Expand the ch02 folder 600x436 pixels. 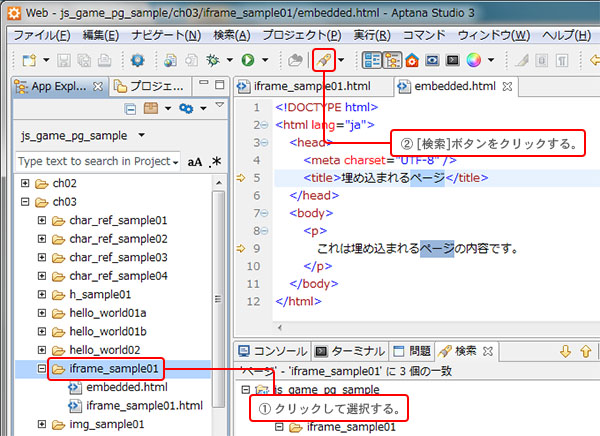[25, 183]
